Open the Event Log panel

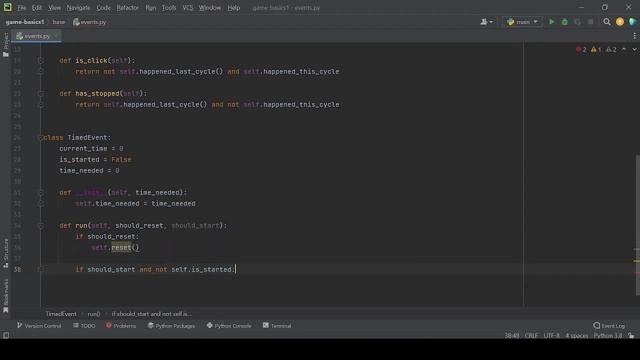pyautogui.click(x=609, y=326)
